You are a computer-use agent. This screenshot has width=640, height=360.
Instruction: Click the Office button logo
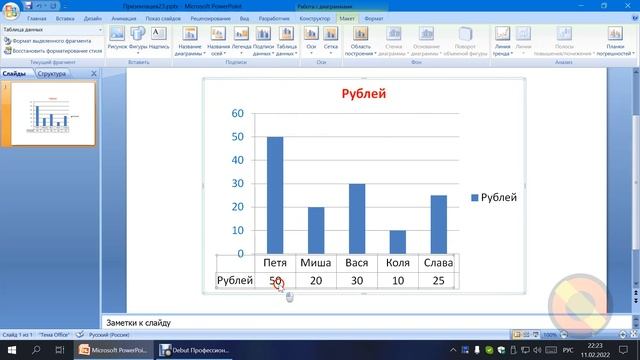coord(11,11)
